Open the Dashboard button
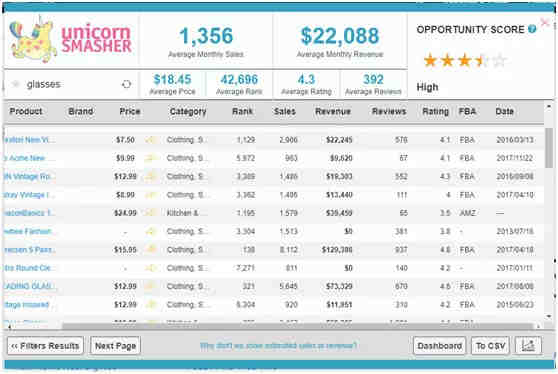 439,346
